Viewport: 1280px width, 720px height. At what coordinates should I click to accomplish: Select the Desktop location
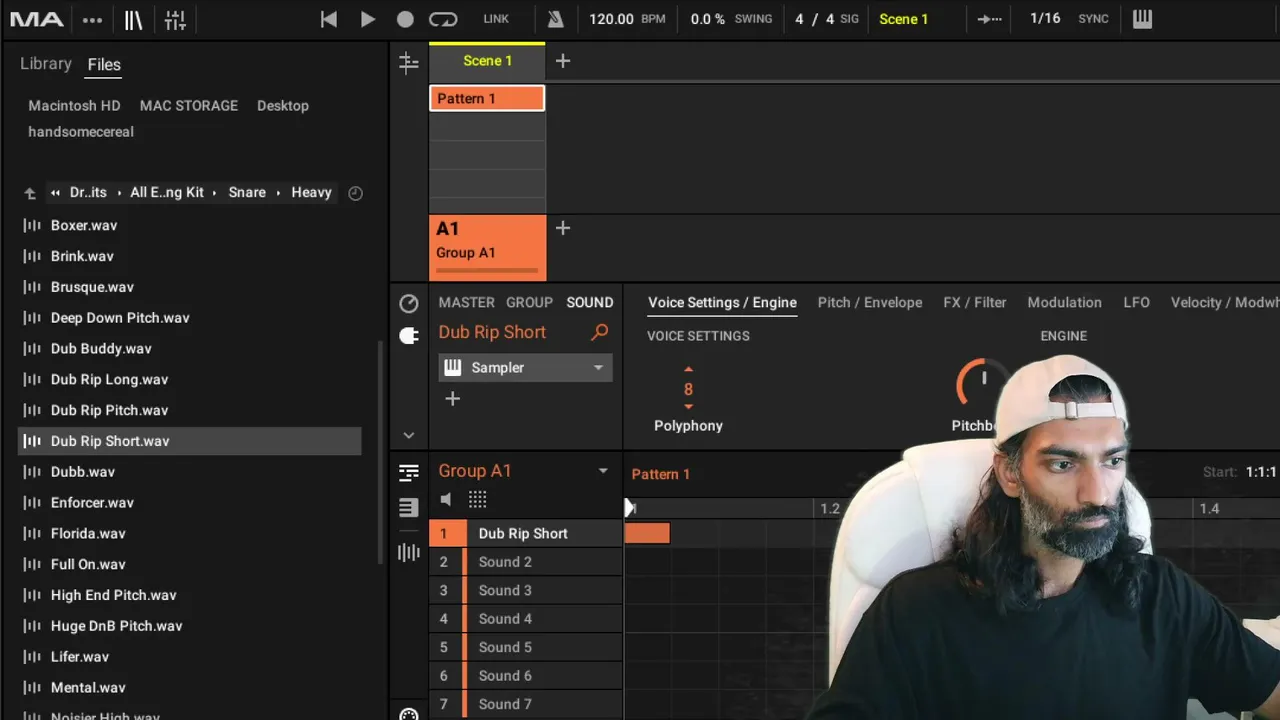point(283,105)
